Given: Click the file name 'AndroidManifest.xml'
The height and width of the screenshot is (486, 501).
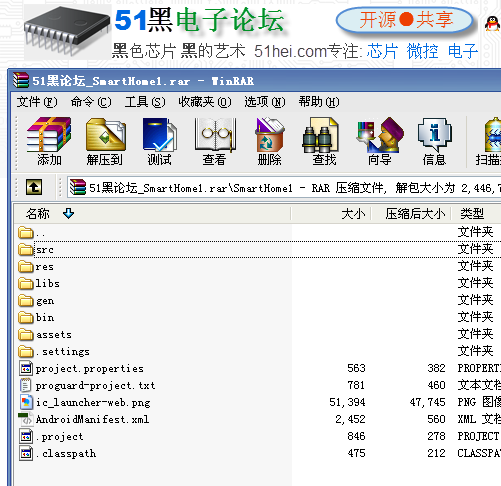Looking at the screenshot, I should 92,419.
